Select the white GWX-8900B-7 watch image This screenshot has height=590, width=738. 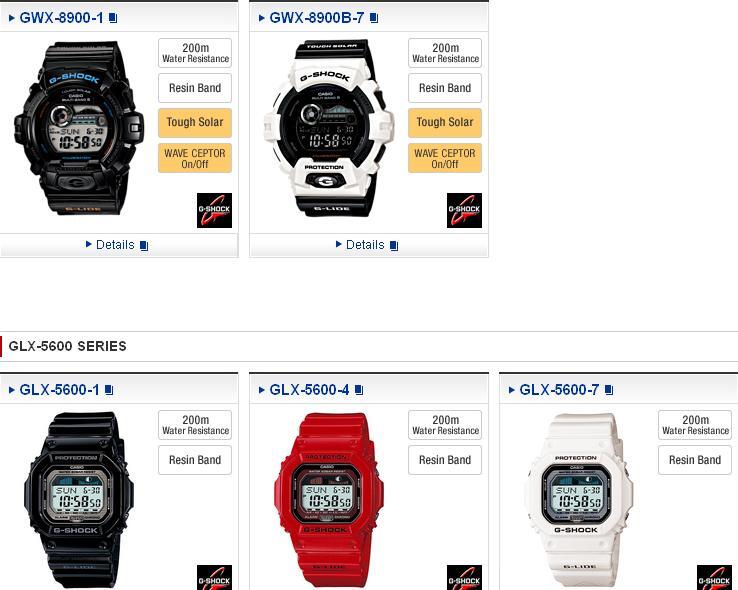point(329,128)
